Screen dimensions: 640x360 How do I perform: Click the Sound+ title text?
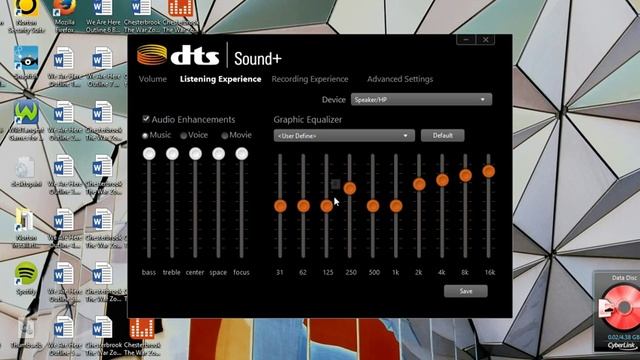click(258, 59)
